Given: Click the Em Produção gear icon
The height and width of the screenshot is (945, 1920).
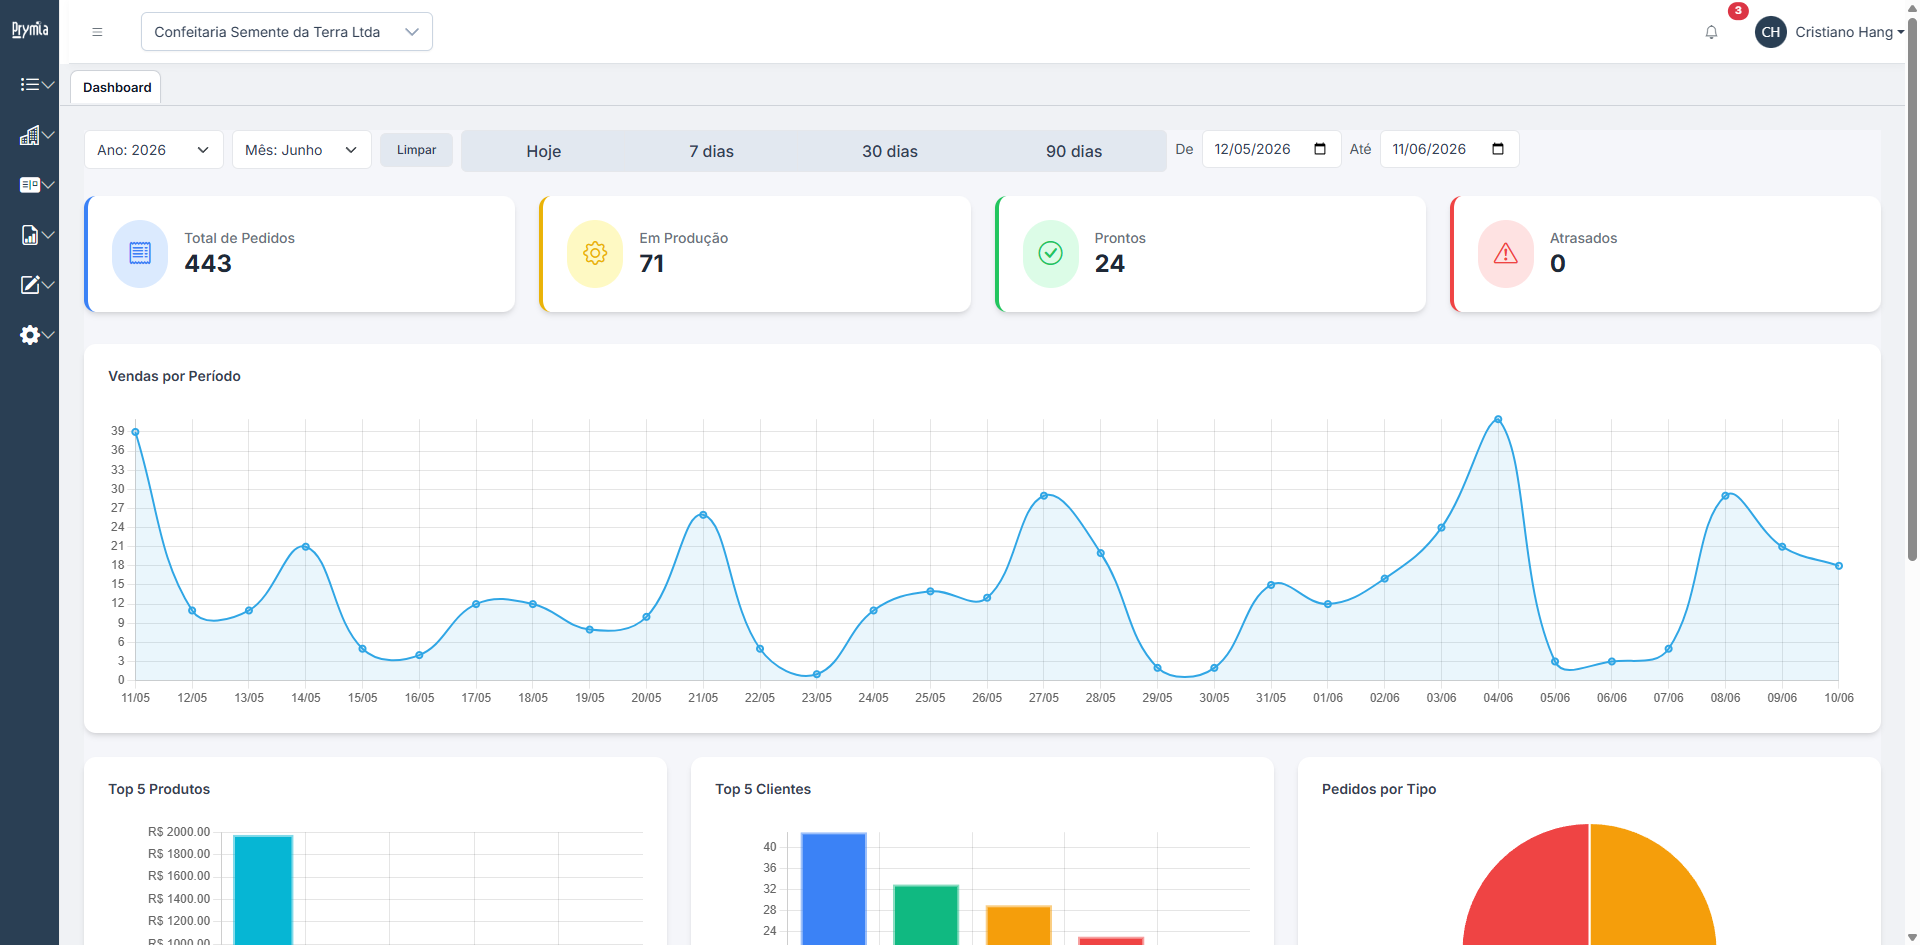Looking at the screenshot, I should pyautogui.click(x=595, y=254).
